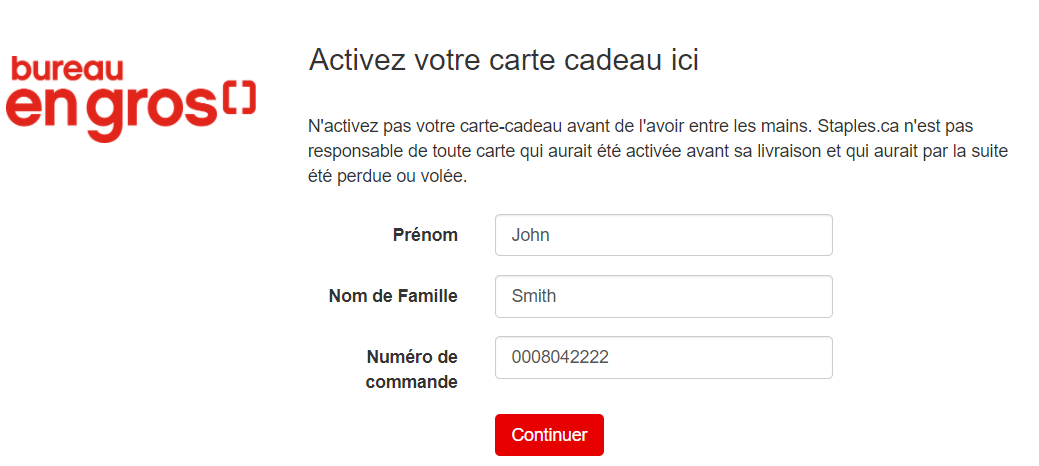Image resolution: width=1039 pixels, height=466 pixels.
Task: Click the "Prénom" field label
Action: tap(425, 235)
